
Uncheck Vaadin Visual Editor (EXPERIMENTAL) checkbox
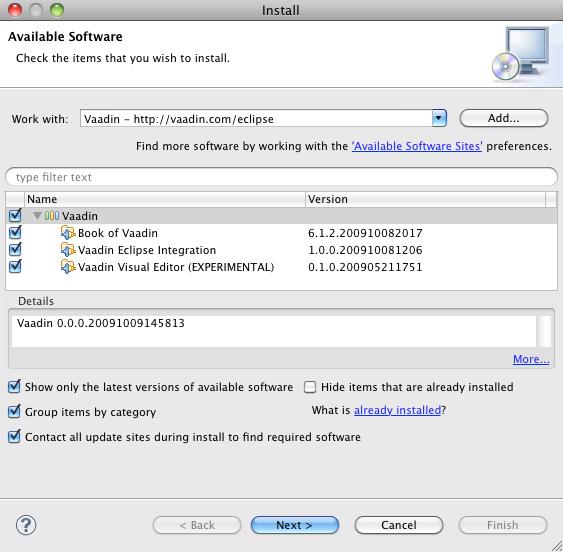[x=15, y=266]
